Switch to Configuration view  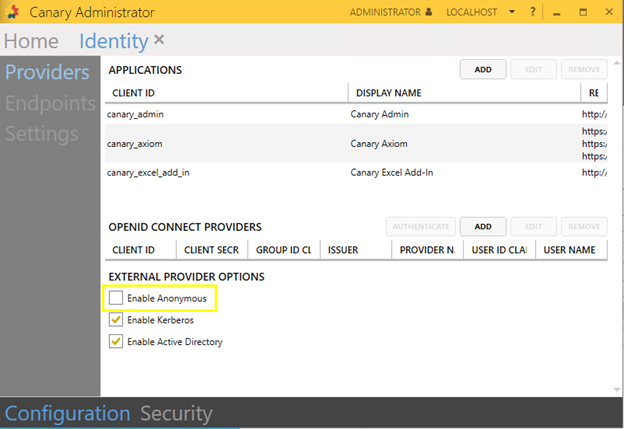67,413
